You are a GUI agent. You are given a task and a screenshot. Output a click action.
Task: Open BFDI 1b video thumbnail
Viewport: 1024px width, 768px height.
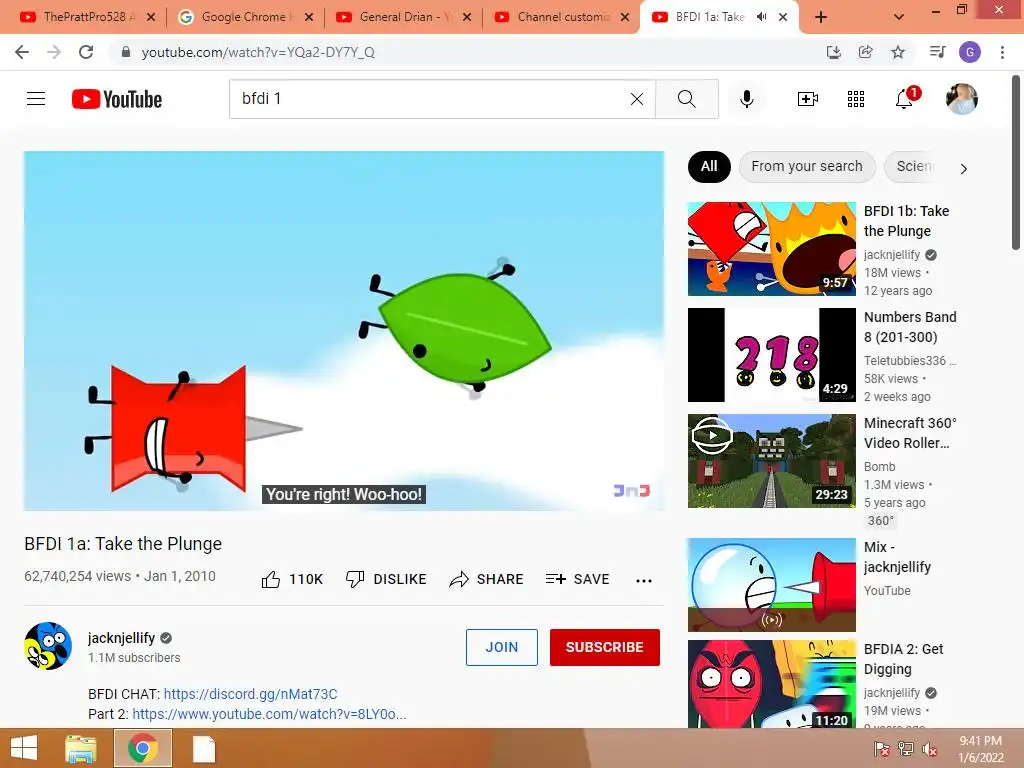[771, 249]
